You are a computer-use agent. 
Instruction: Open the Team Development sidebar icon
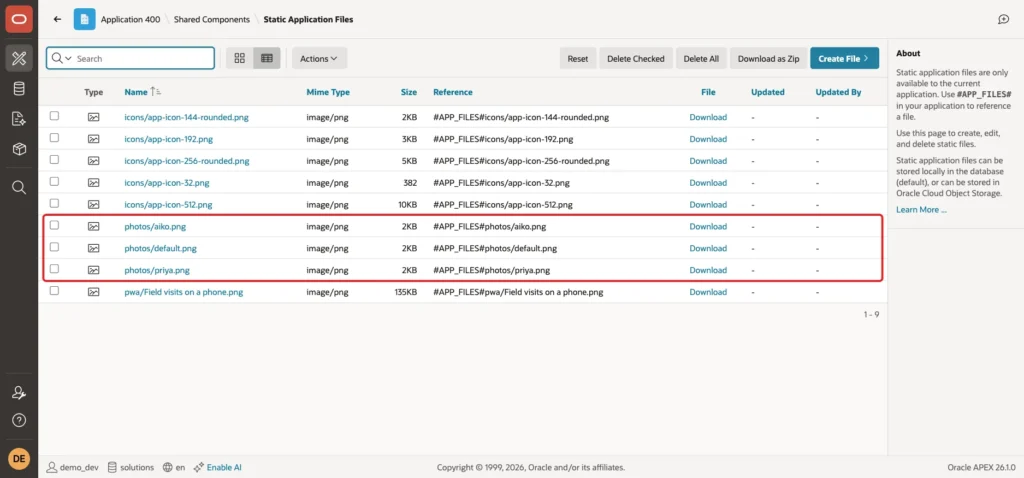(x=19, y=119)
